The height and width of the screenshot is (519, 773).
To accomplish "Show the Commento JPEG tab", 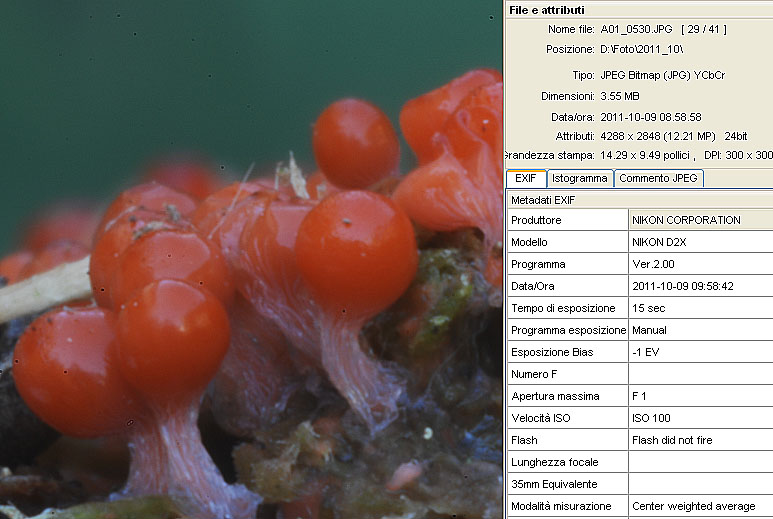I will (658, 179).
